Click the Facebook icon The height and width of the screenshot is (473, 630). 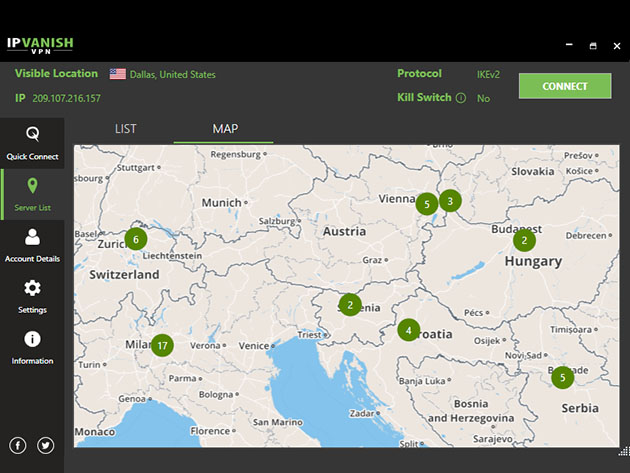pyautogui.click(x=18, y=445)
